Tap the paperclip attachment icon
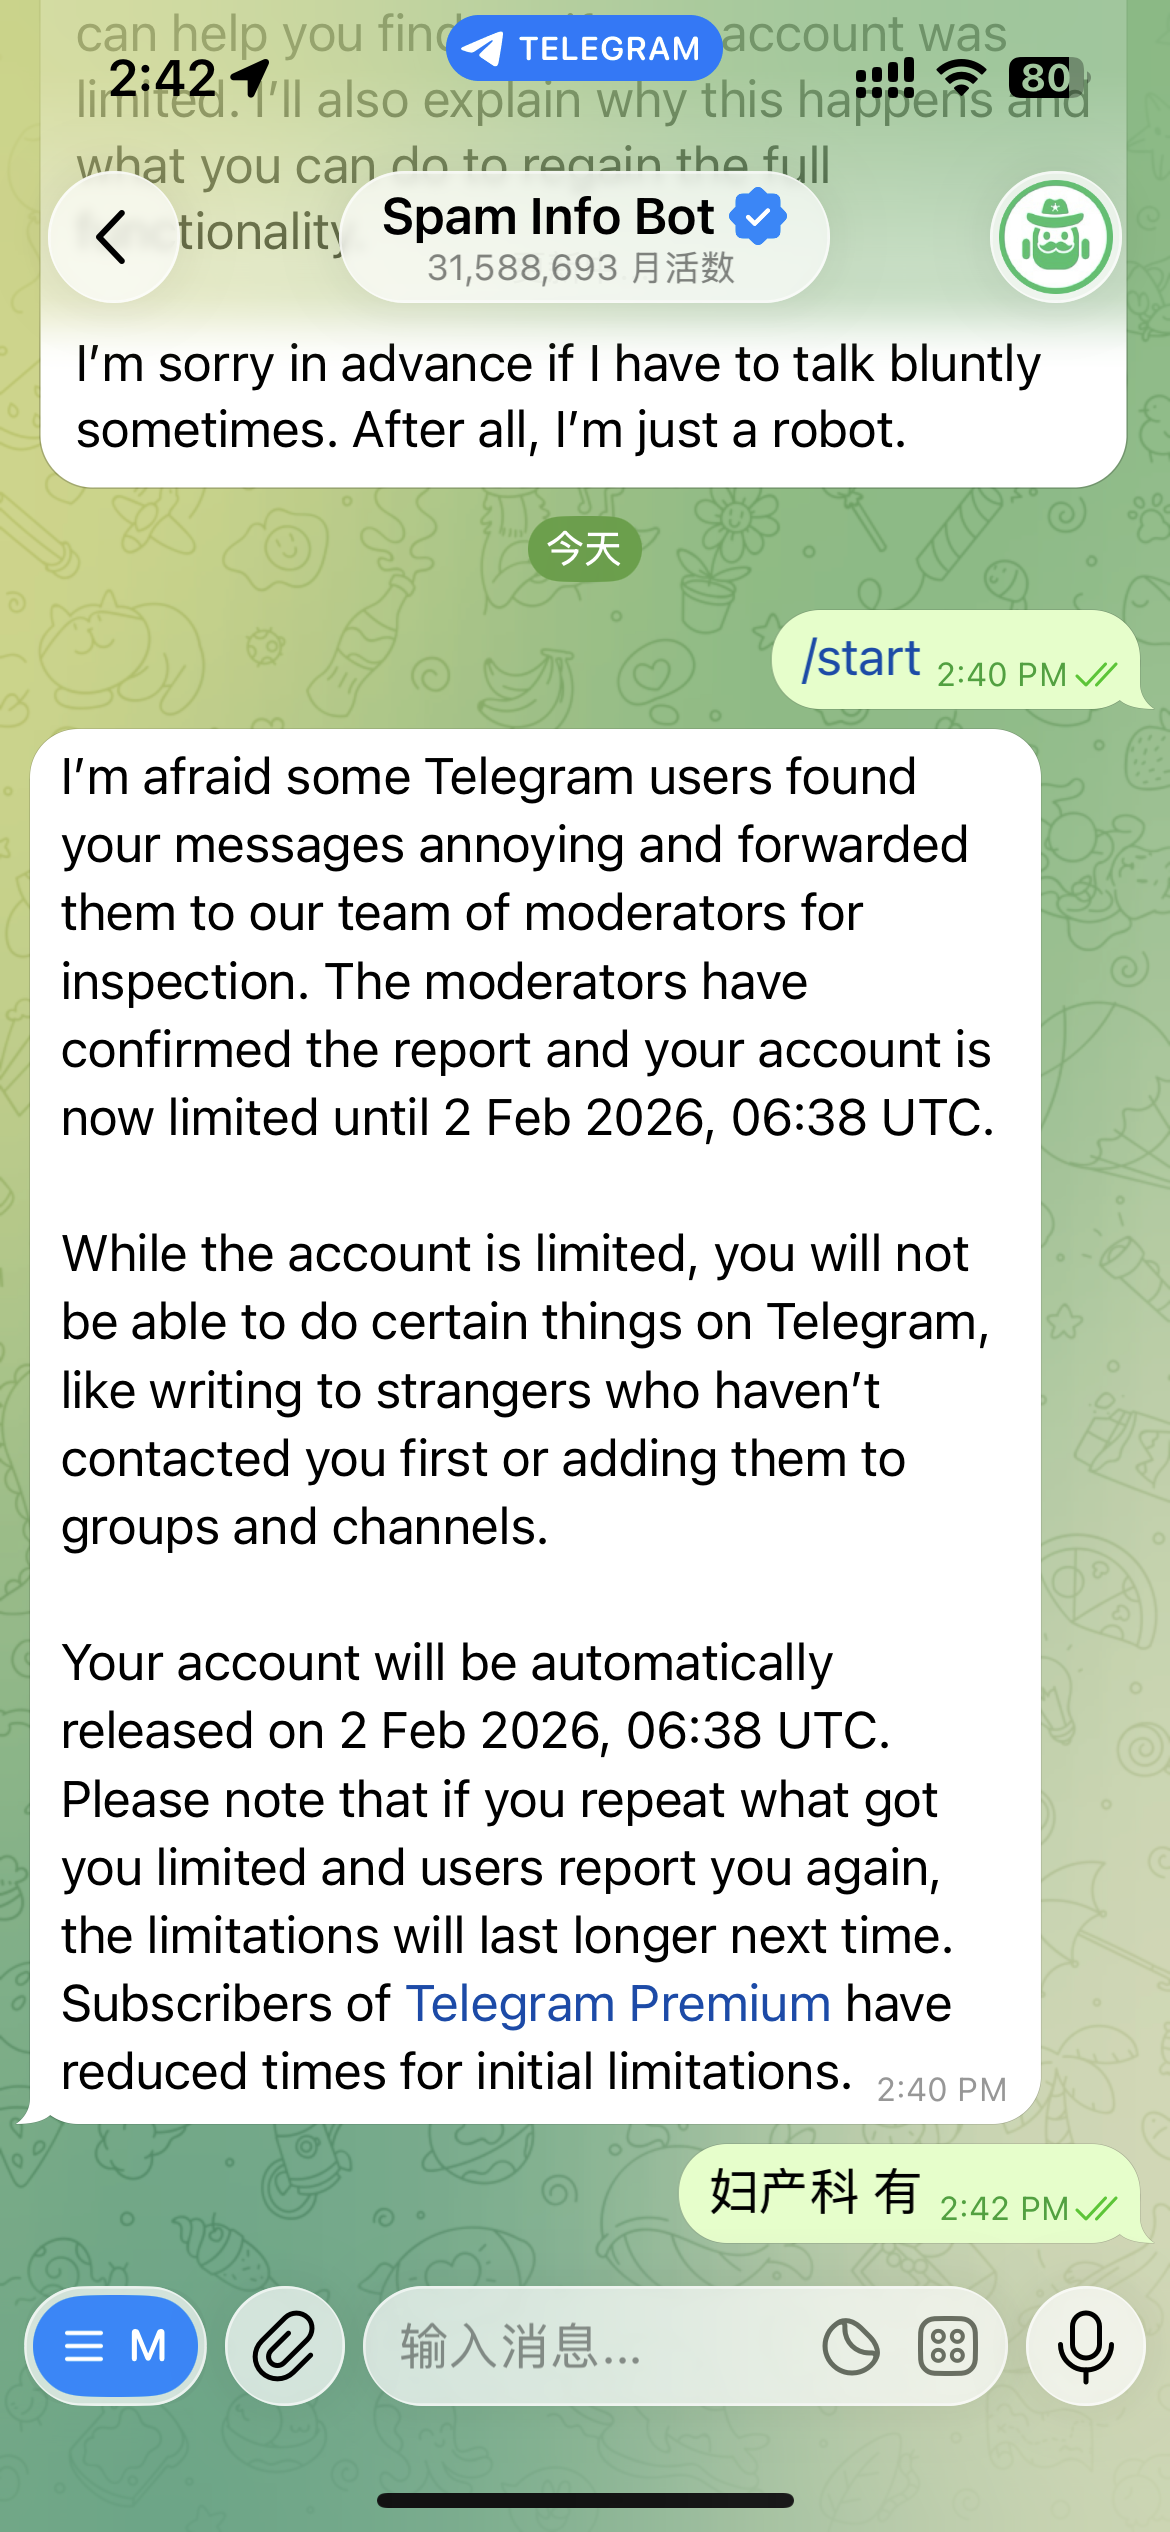 pos(285,2345)
